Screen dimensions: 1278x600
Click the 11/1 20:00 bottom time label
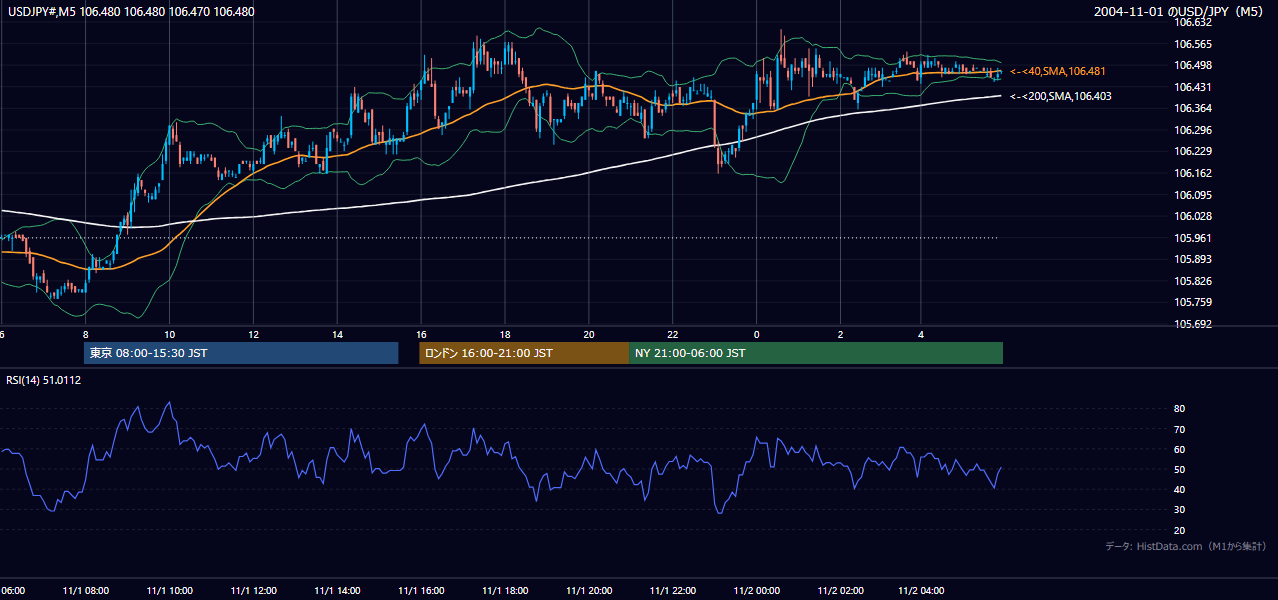point(589,590)
